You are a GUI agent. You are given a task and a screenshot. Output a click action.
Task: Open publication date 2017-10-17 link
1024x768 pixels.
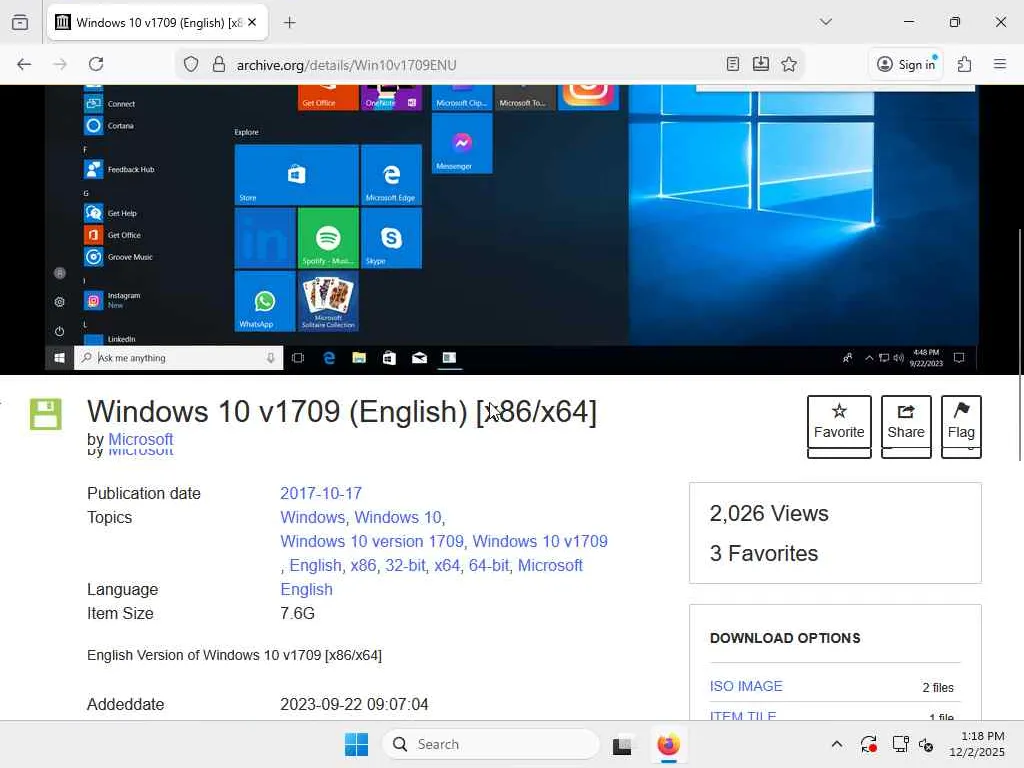tap(321, 493)
